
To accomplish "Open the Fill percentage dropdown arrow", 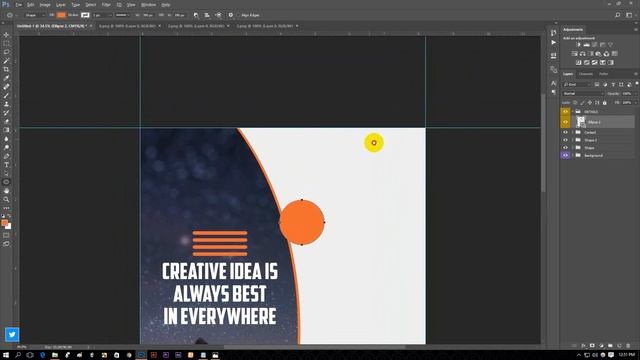I will point(635,102).
